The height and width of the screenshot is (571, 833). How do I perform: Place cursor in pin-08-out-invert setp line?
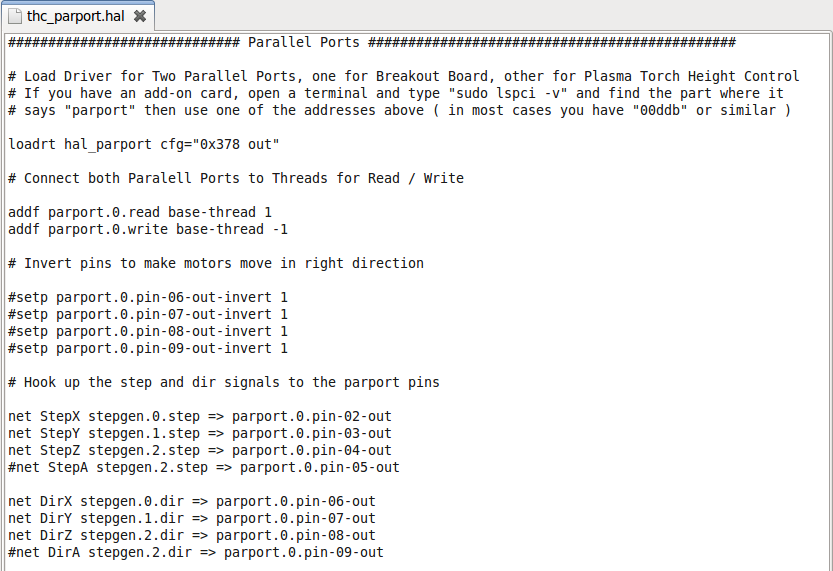tap(148, 331)
